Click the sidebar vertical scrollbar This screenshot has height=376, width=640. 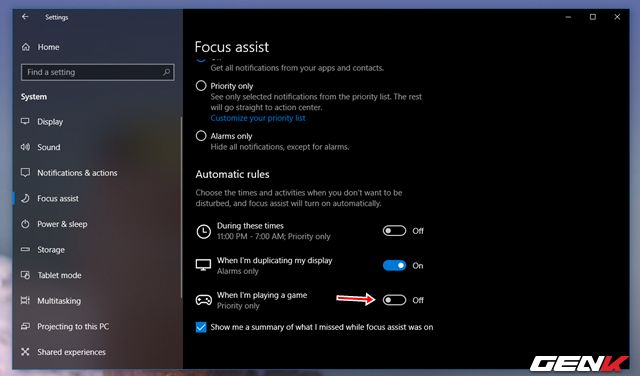click(181, 207)
